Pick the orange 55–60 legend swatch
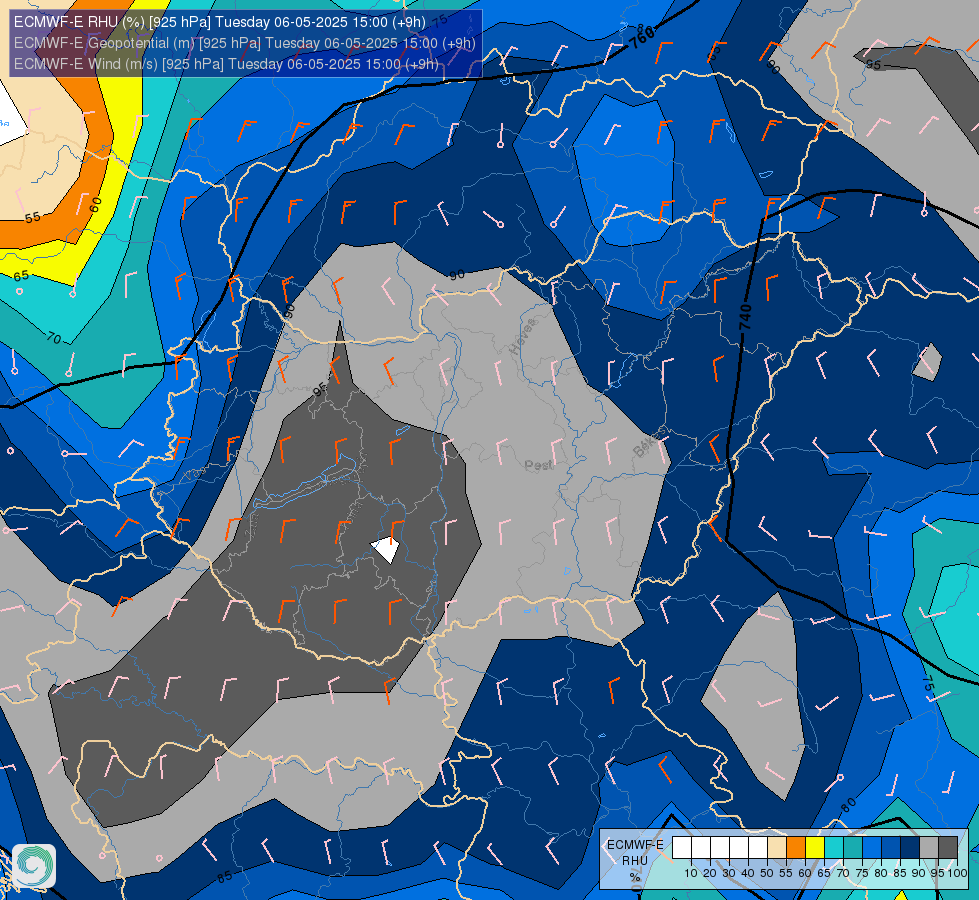 [x=796, y=847]
